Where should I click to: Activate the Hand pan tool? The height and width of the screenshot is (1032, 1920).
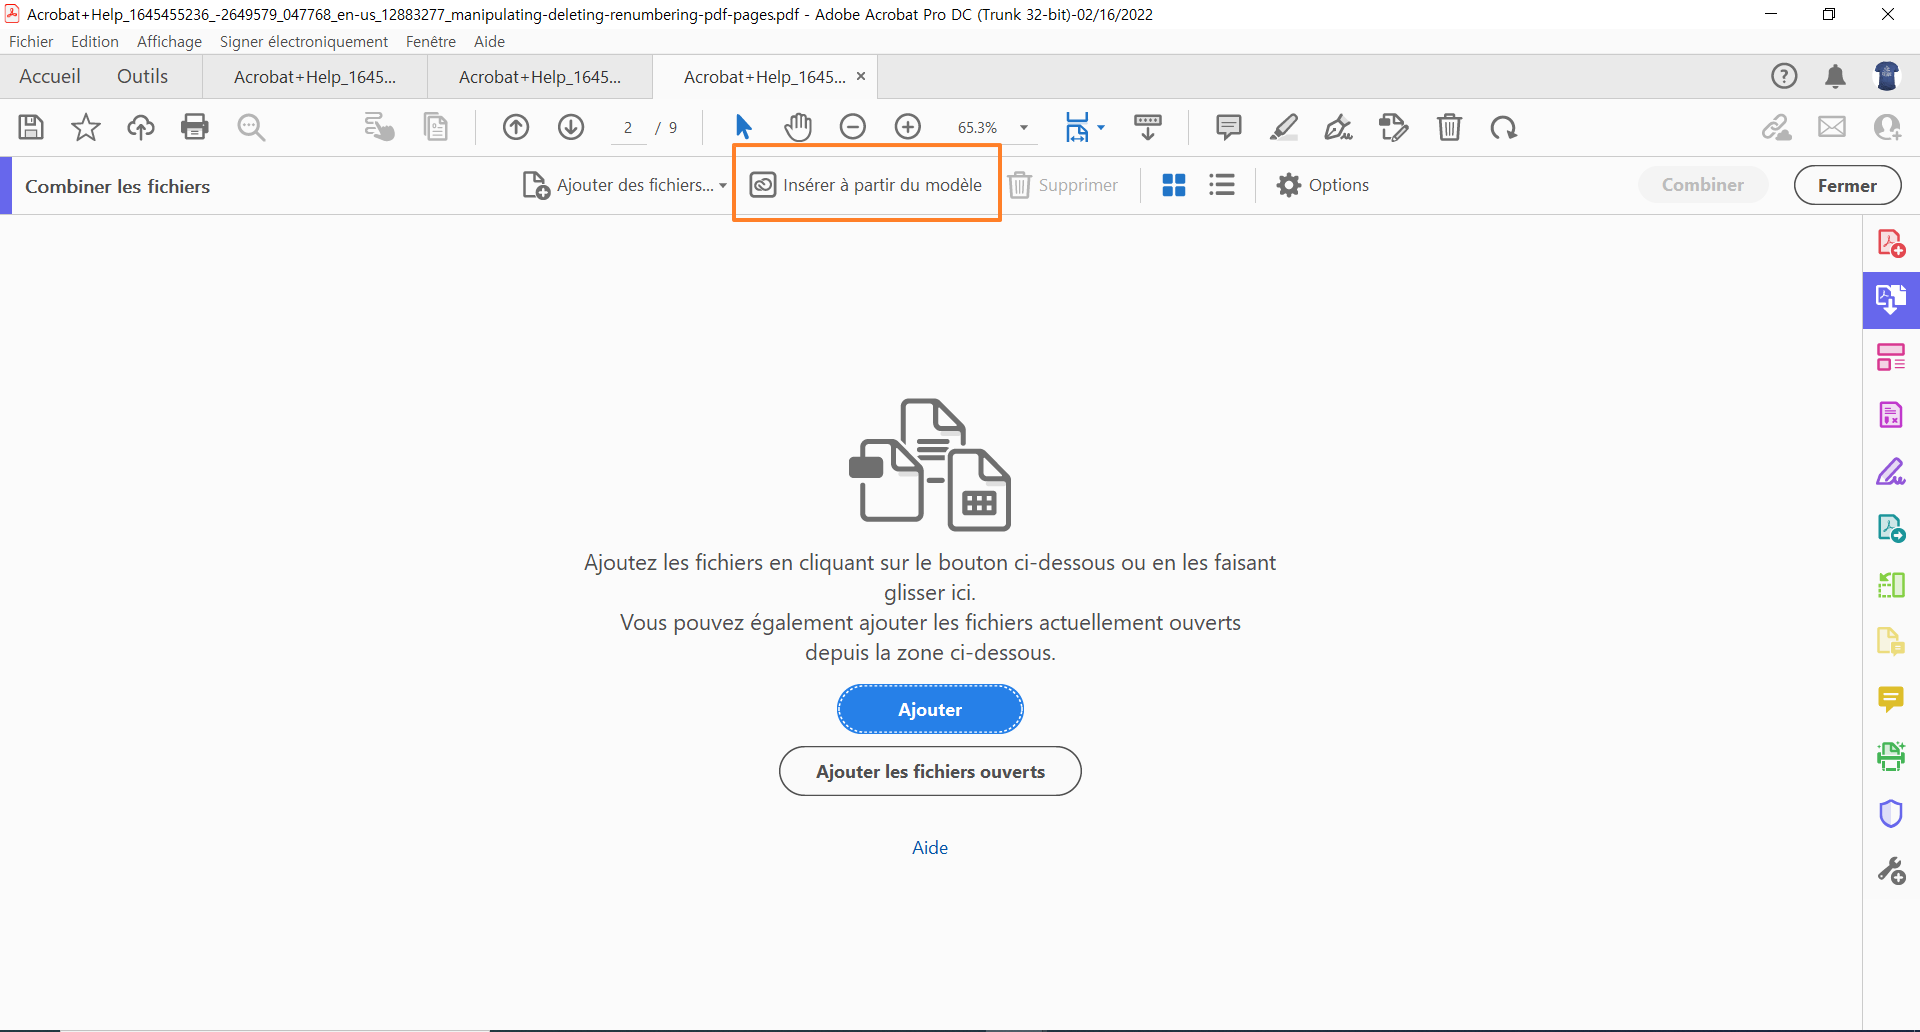798,127
